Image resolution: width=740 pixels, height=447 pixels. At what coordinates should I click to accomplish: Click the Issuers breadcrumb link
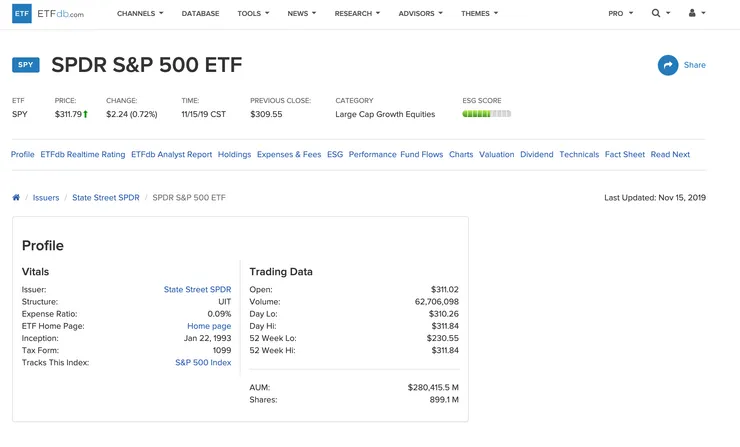point(46,198)
